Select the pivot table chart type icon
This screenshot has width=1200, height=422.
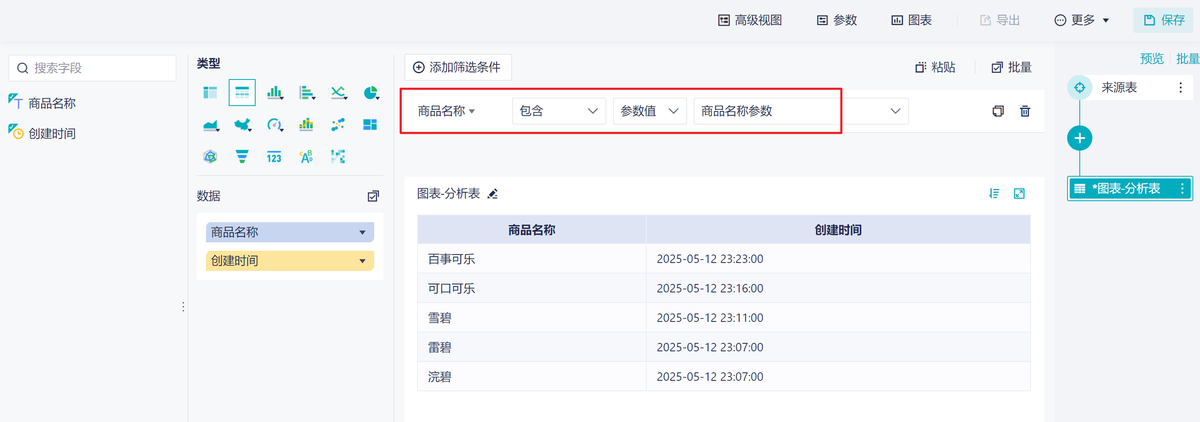[210, 93]
